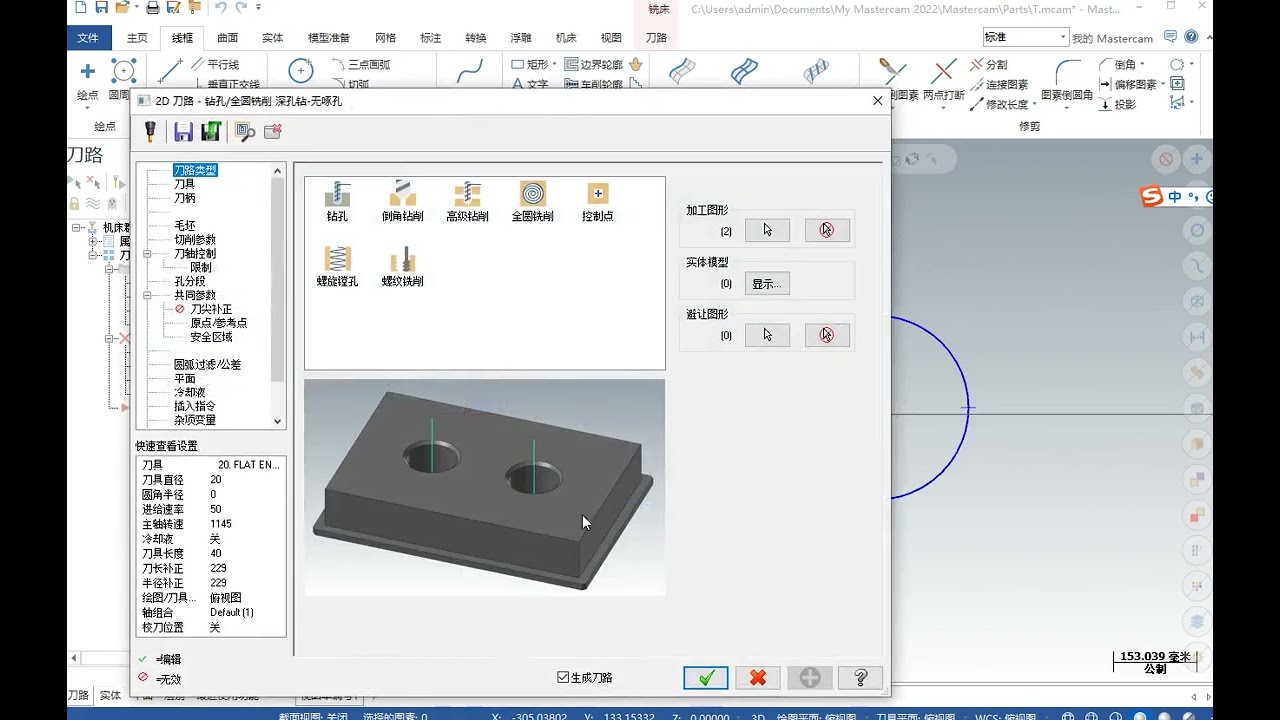Click the 显示... button for solid model

coord(767,283)
